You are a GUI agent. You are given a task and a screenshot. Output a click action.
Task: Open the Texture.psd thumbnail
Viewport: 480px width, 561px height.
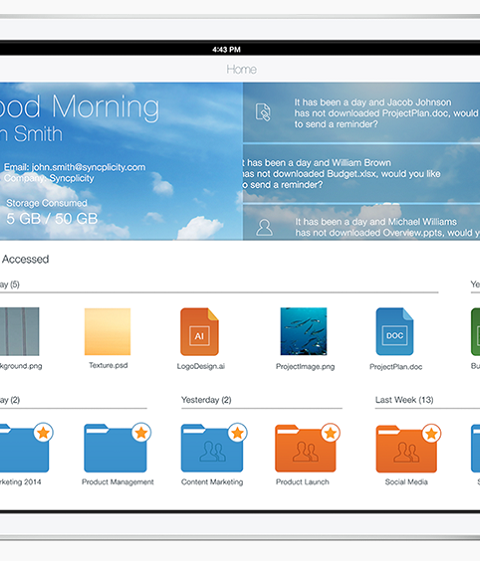coord(108,332)
